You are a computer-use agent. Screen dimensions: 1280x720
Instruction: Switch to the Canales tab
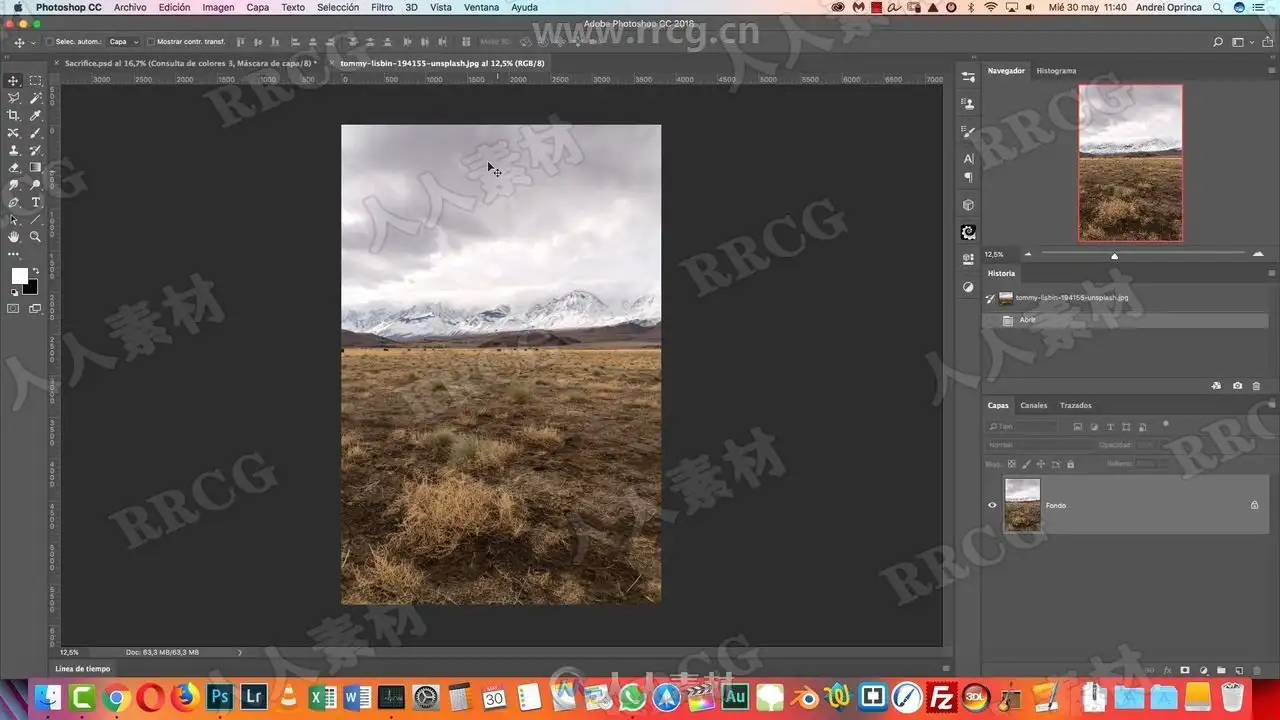tap(1034, 405)
